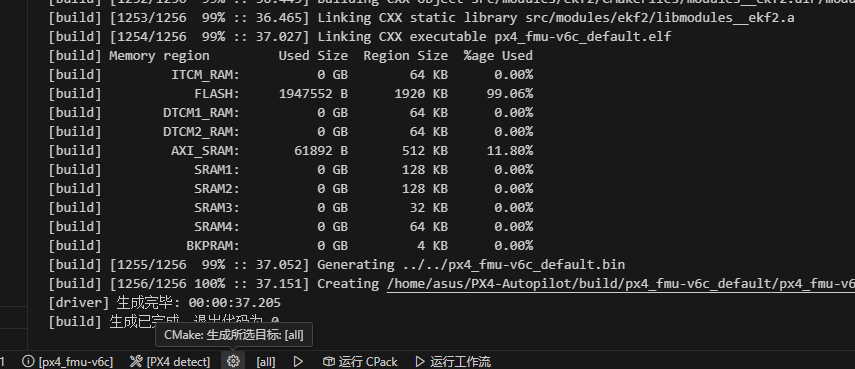Click the SRAM4 memory row

pos(291,226)
